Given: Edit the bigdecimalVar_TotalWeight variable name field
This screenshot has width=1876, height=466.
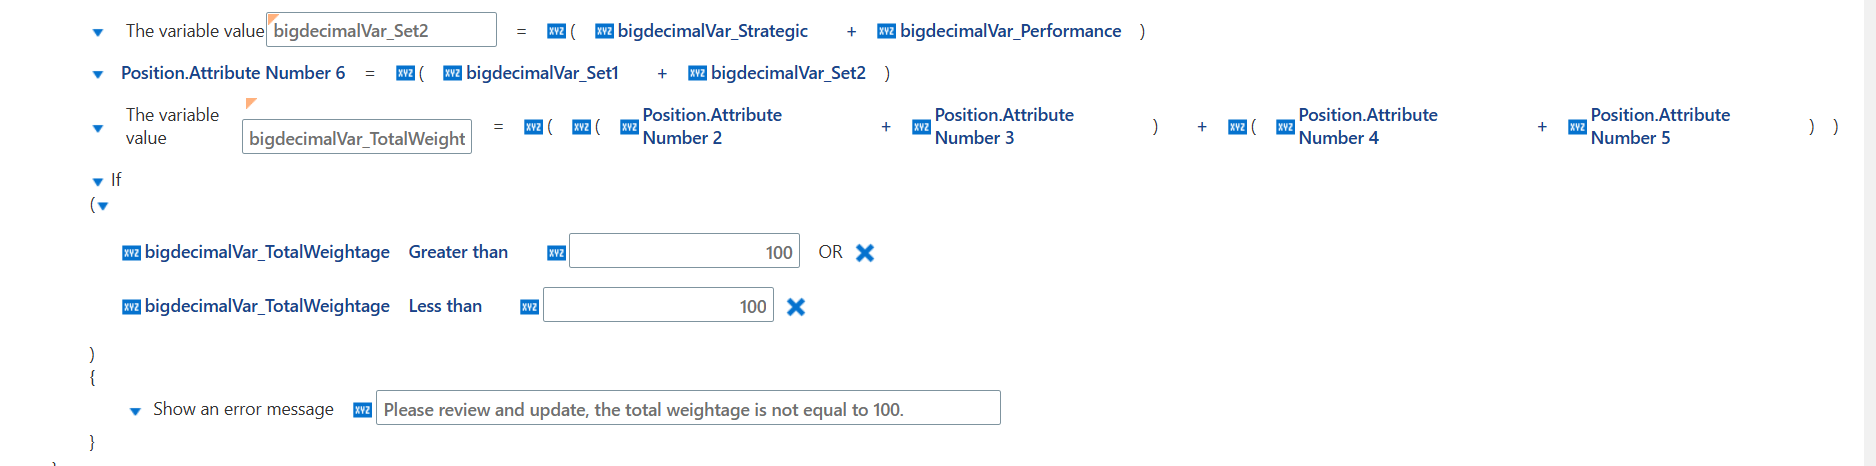Looking at the screenshot, I should pyautogui.click(x=357, y=137).
